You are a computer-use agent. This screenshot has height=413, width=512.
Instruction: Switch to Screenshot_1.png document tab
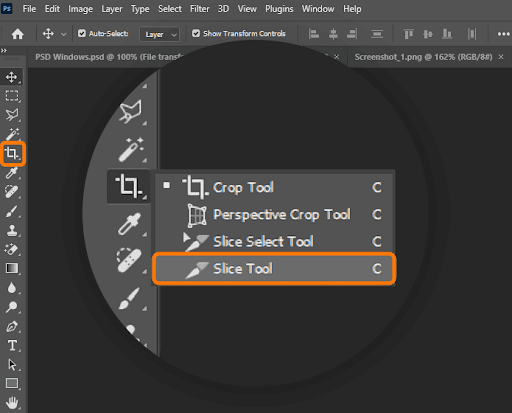tap(423, 57)
